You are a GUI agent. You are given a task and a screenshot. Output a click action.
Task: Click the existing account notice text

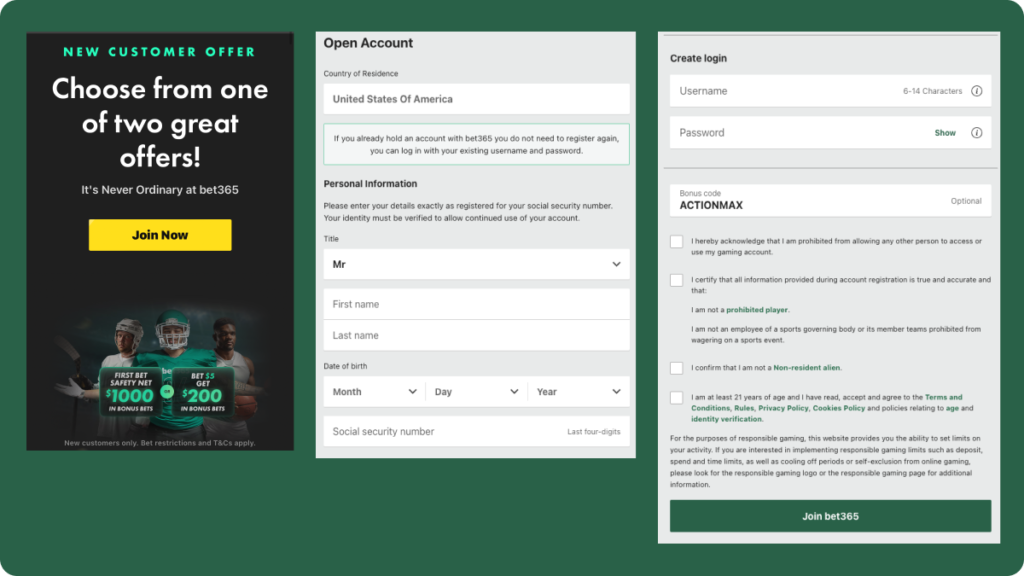pyautogui.click(x=476, y=144)
